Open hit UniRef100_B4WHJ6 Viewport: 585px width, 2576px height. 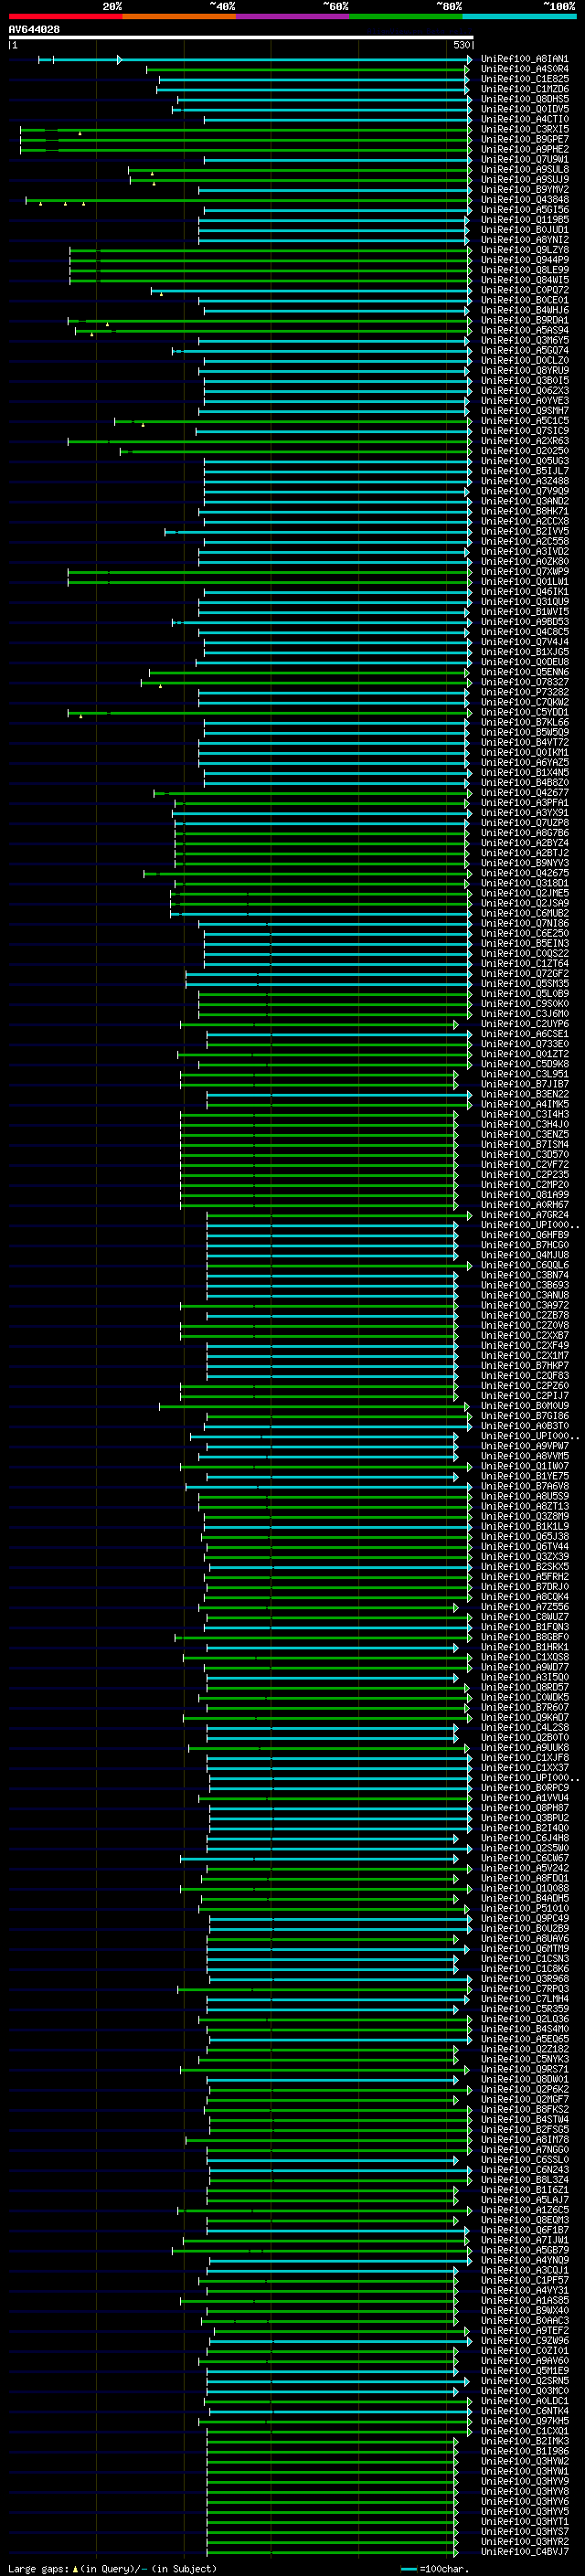(524, 311)
